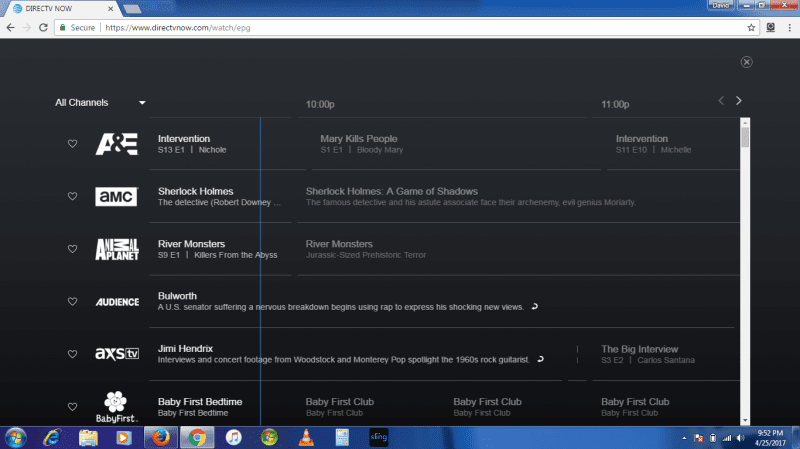Click the browser back arrow
The height and width of the screenshot is (449, 800).
11,28
